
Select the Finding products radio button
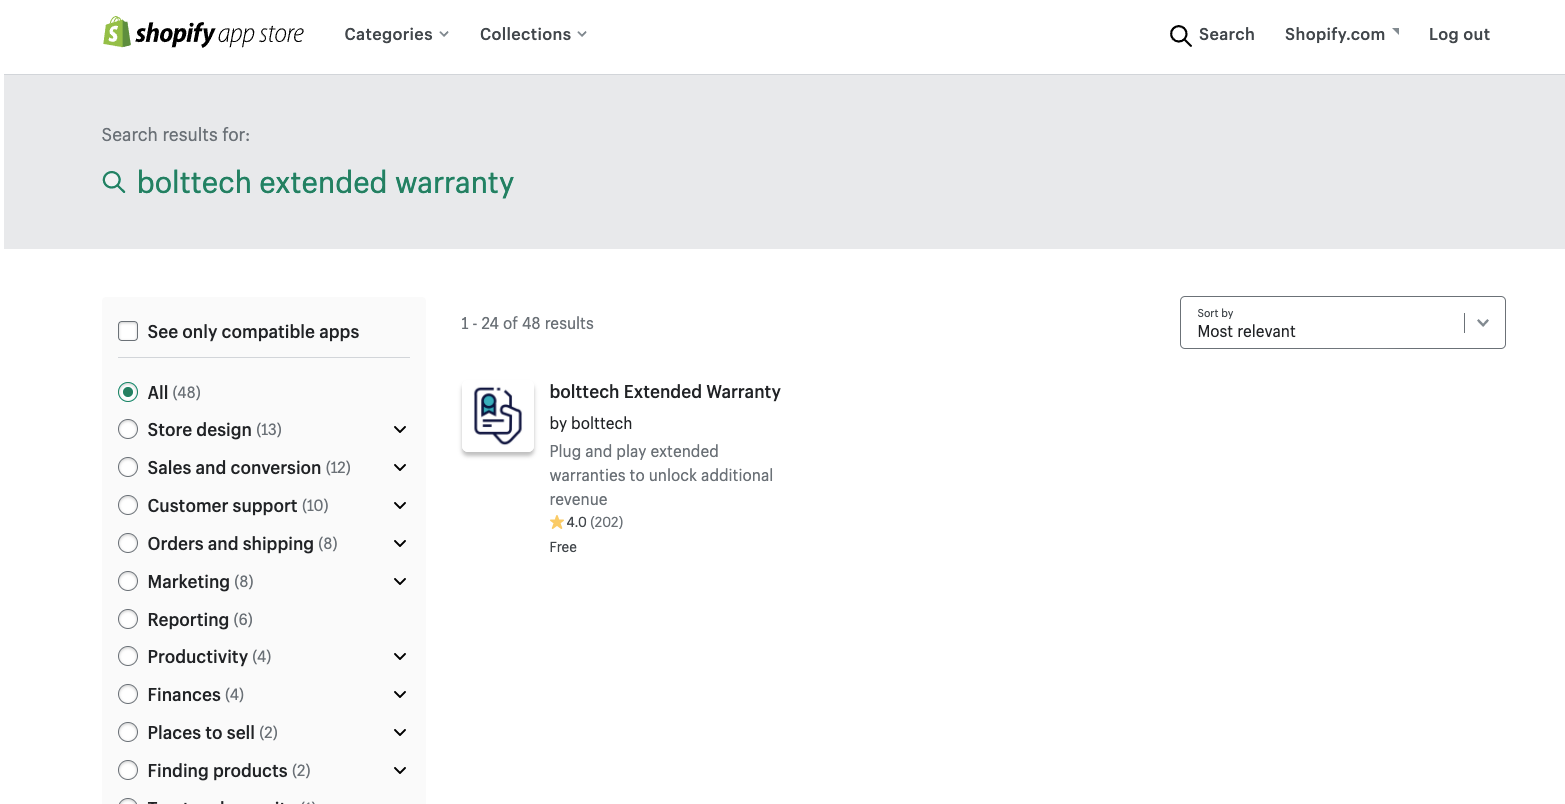tap(128, 770)
